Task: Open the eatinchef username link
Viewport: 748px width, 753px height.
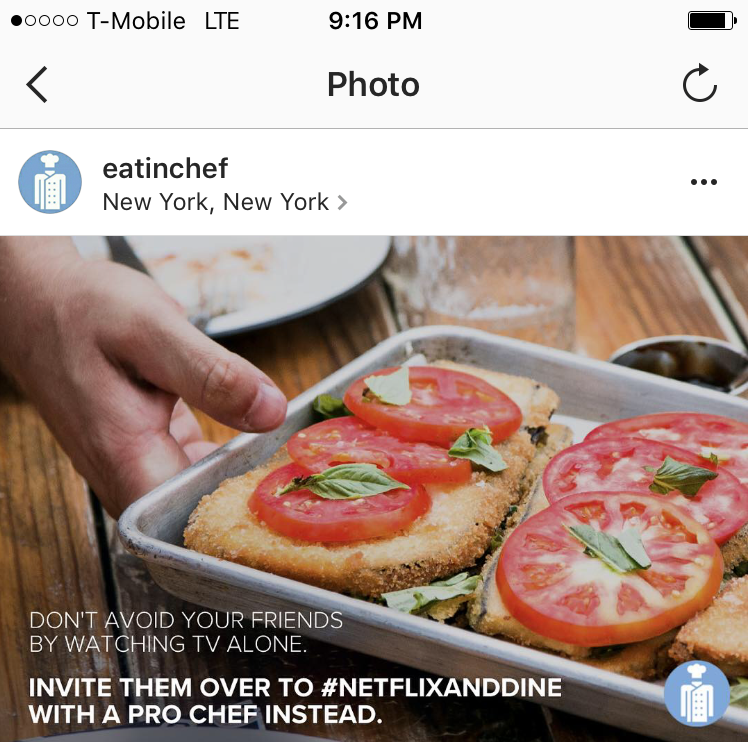Action: click(x=165, y=168)
